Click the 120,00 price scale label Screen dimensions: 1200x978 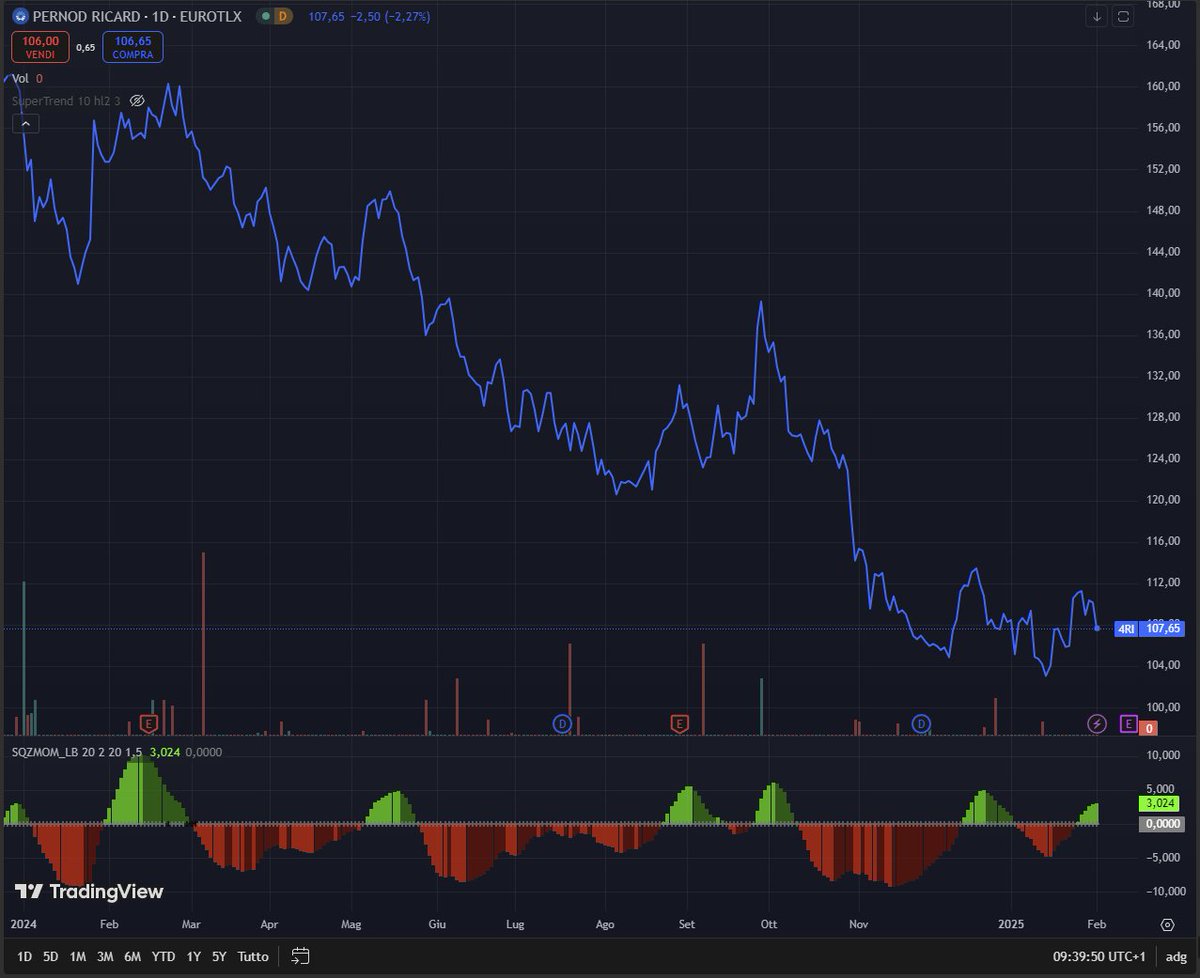point(1162,500)
